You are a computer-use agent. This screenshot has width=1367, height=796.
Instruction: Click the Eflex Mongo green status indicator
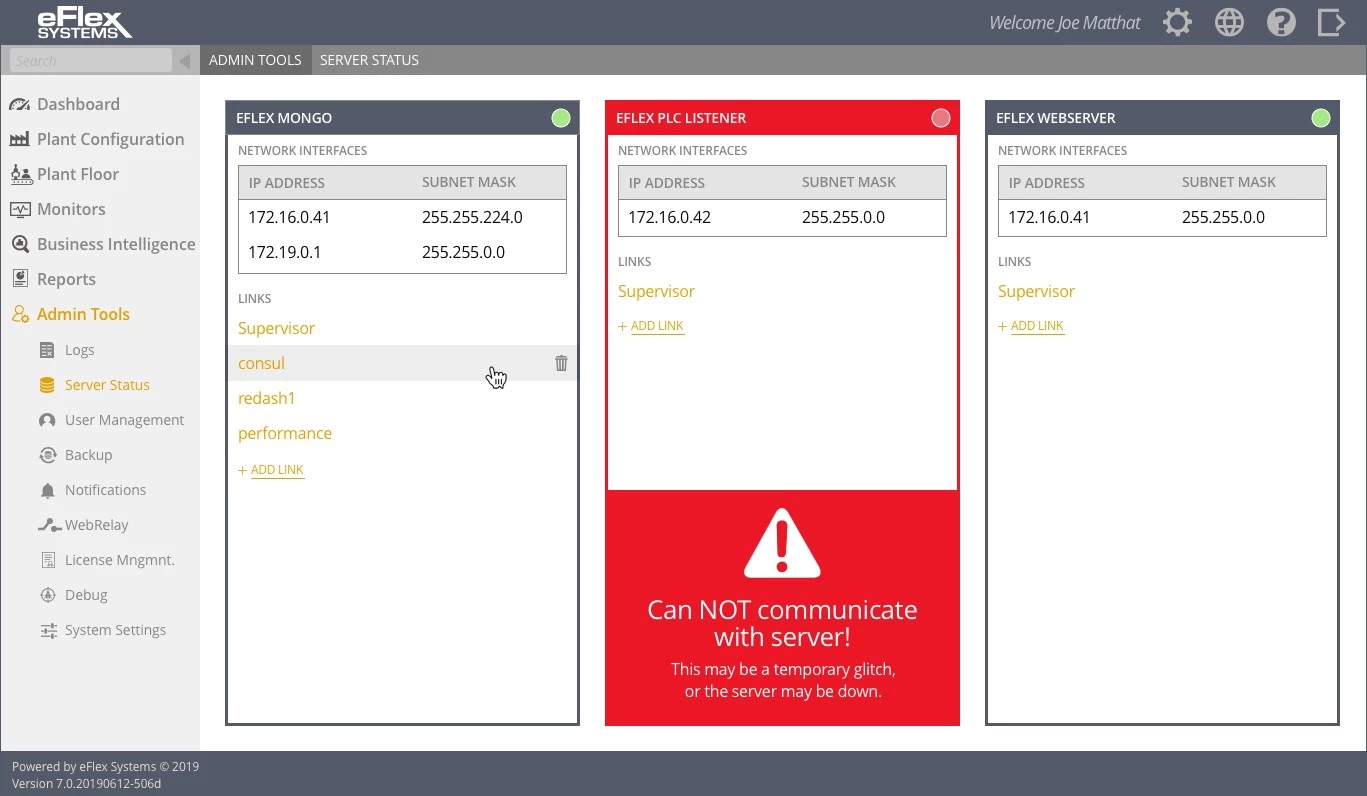pos(561,118)
